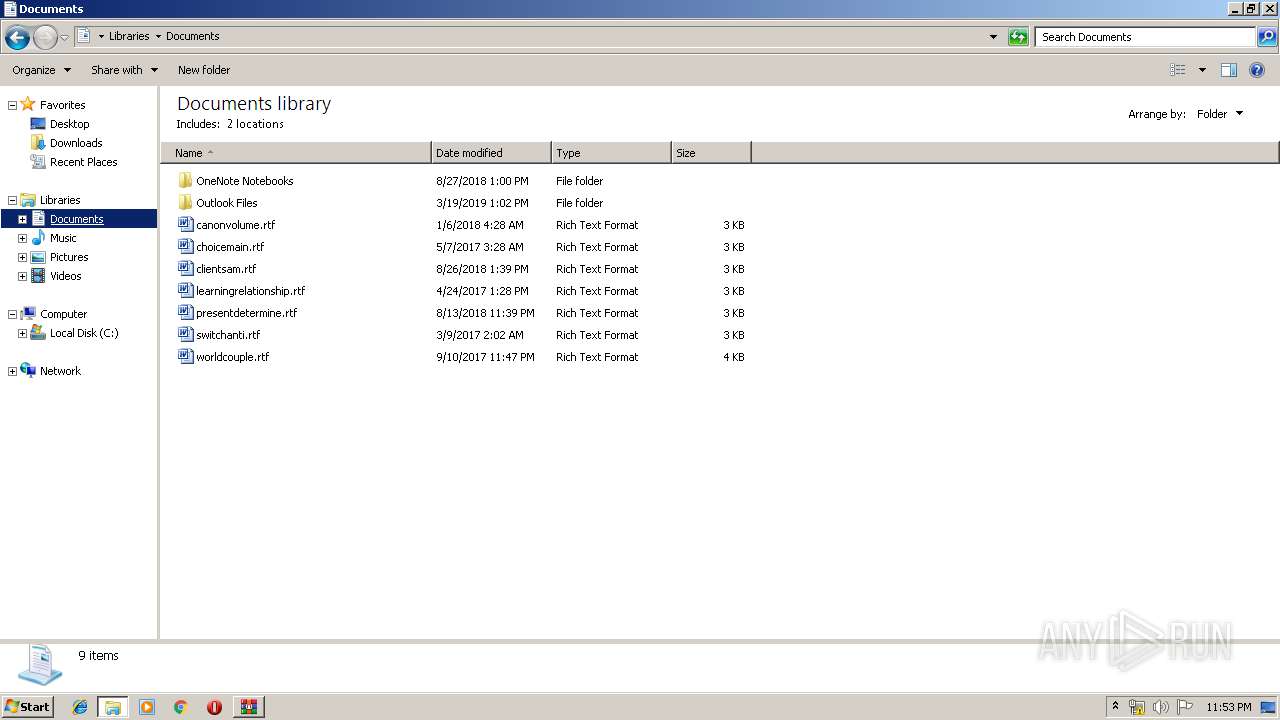This screenshot has width=1280, height=720.
Task: Select Pictures in the Libraries tree
Action: point(69,257)
